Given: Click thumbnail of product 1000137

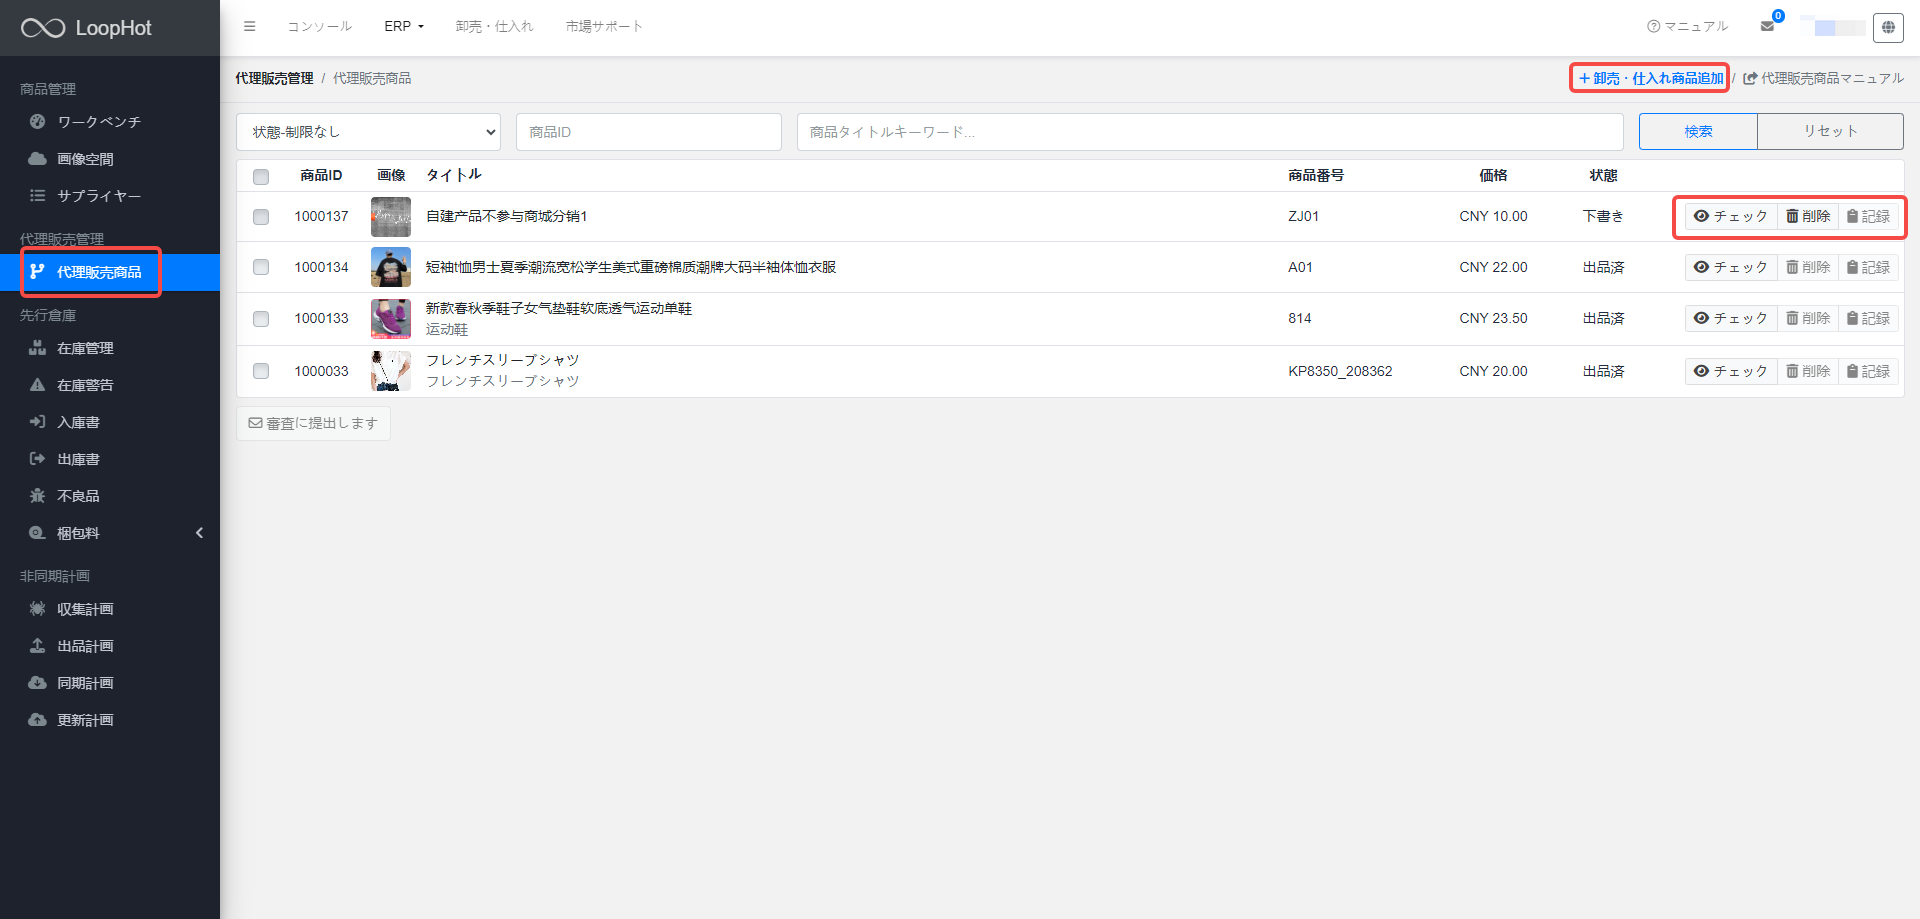Looking at the screenshot, I should [x=391, y=217].
